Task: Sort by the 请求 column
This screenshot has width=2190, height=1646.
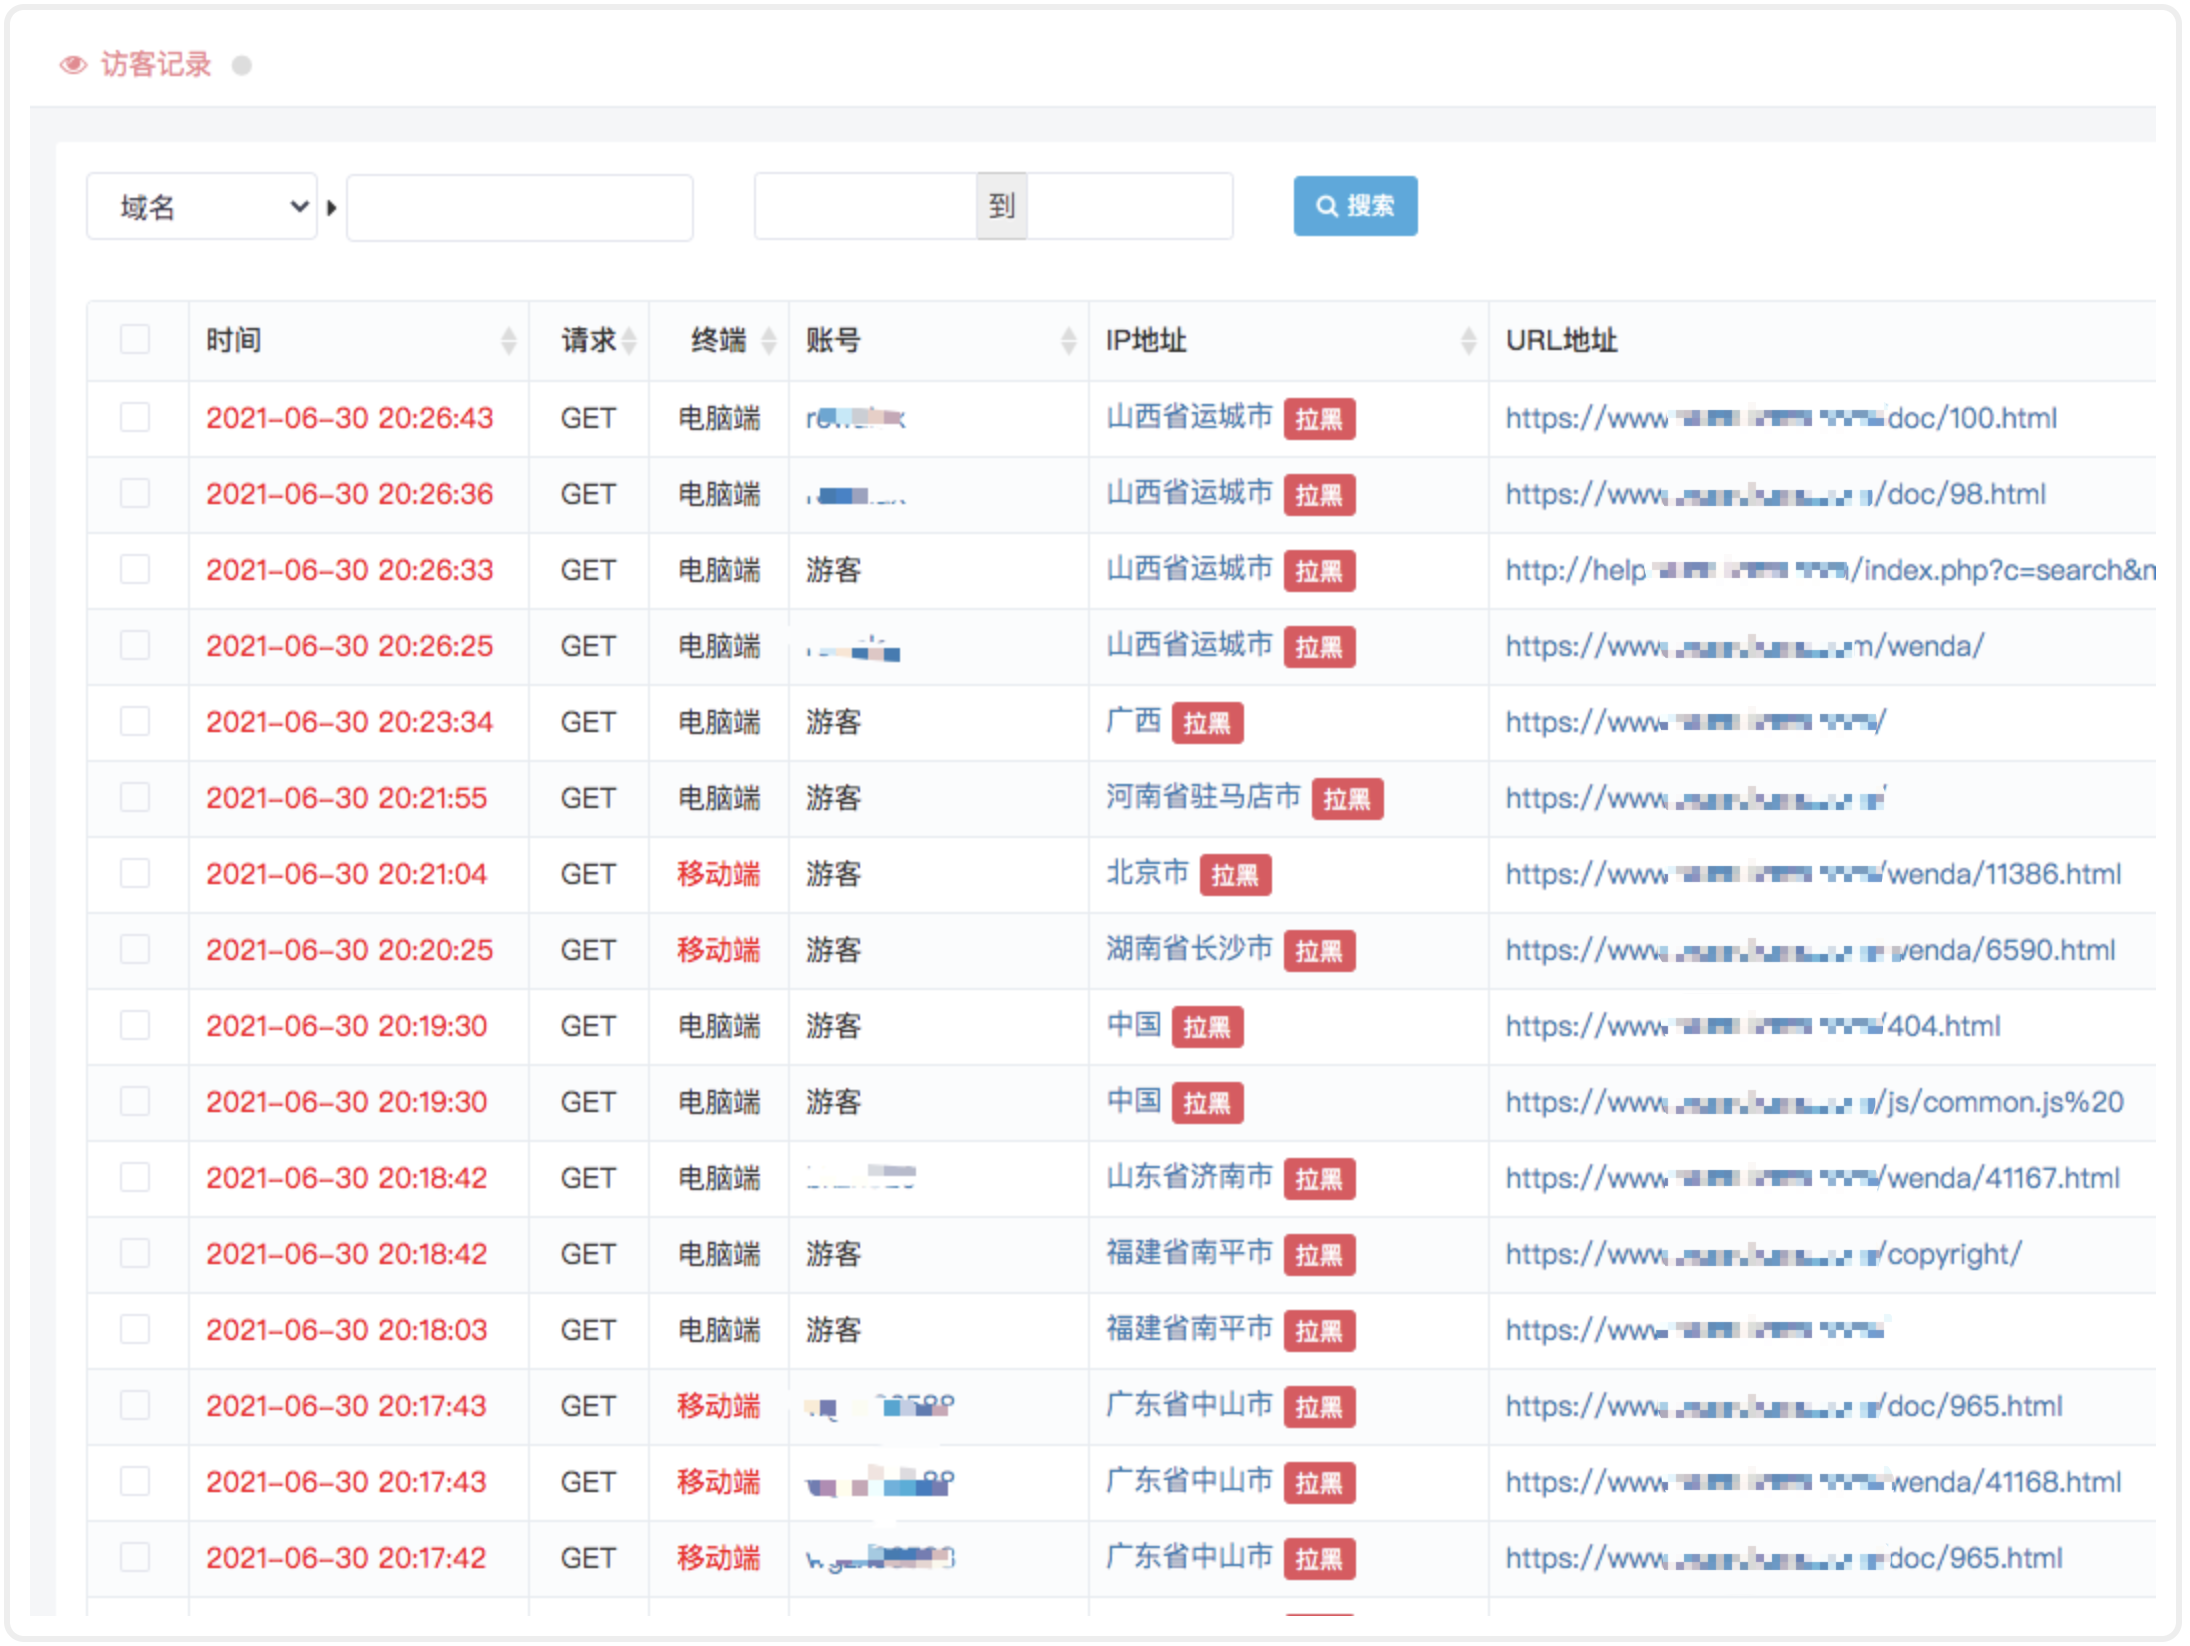Action: click(629, 341)
